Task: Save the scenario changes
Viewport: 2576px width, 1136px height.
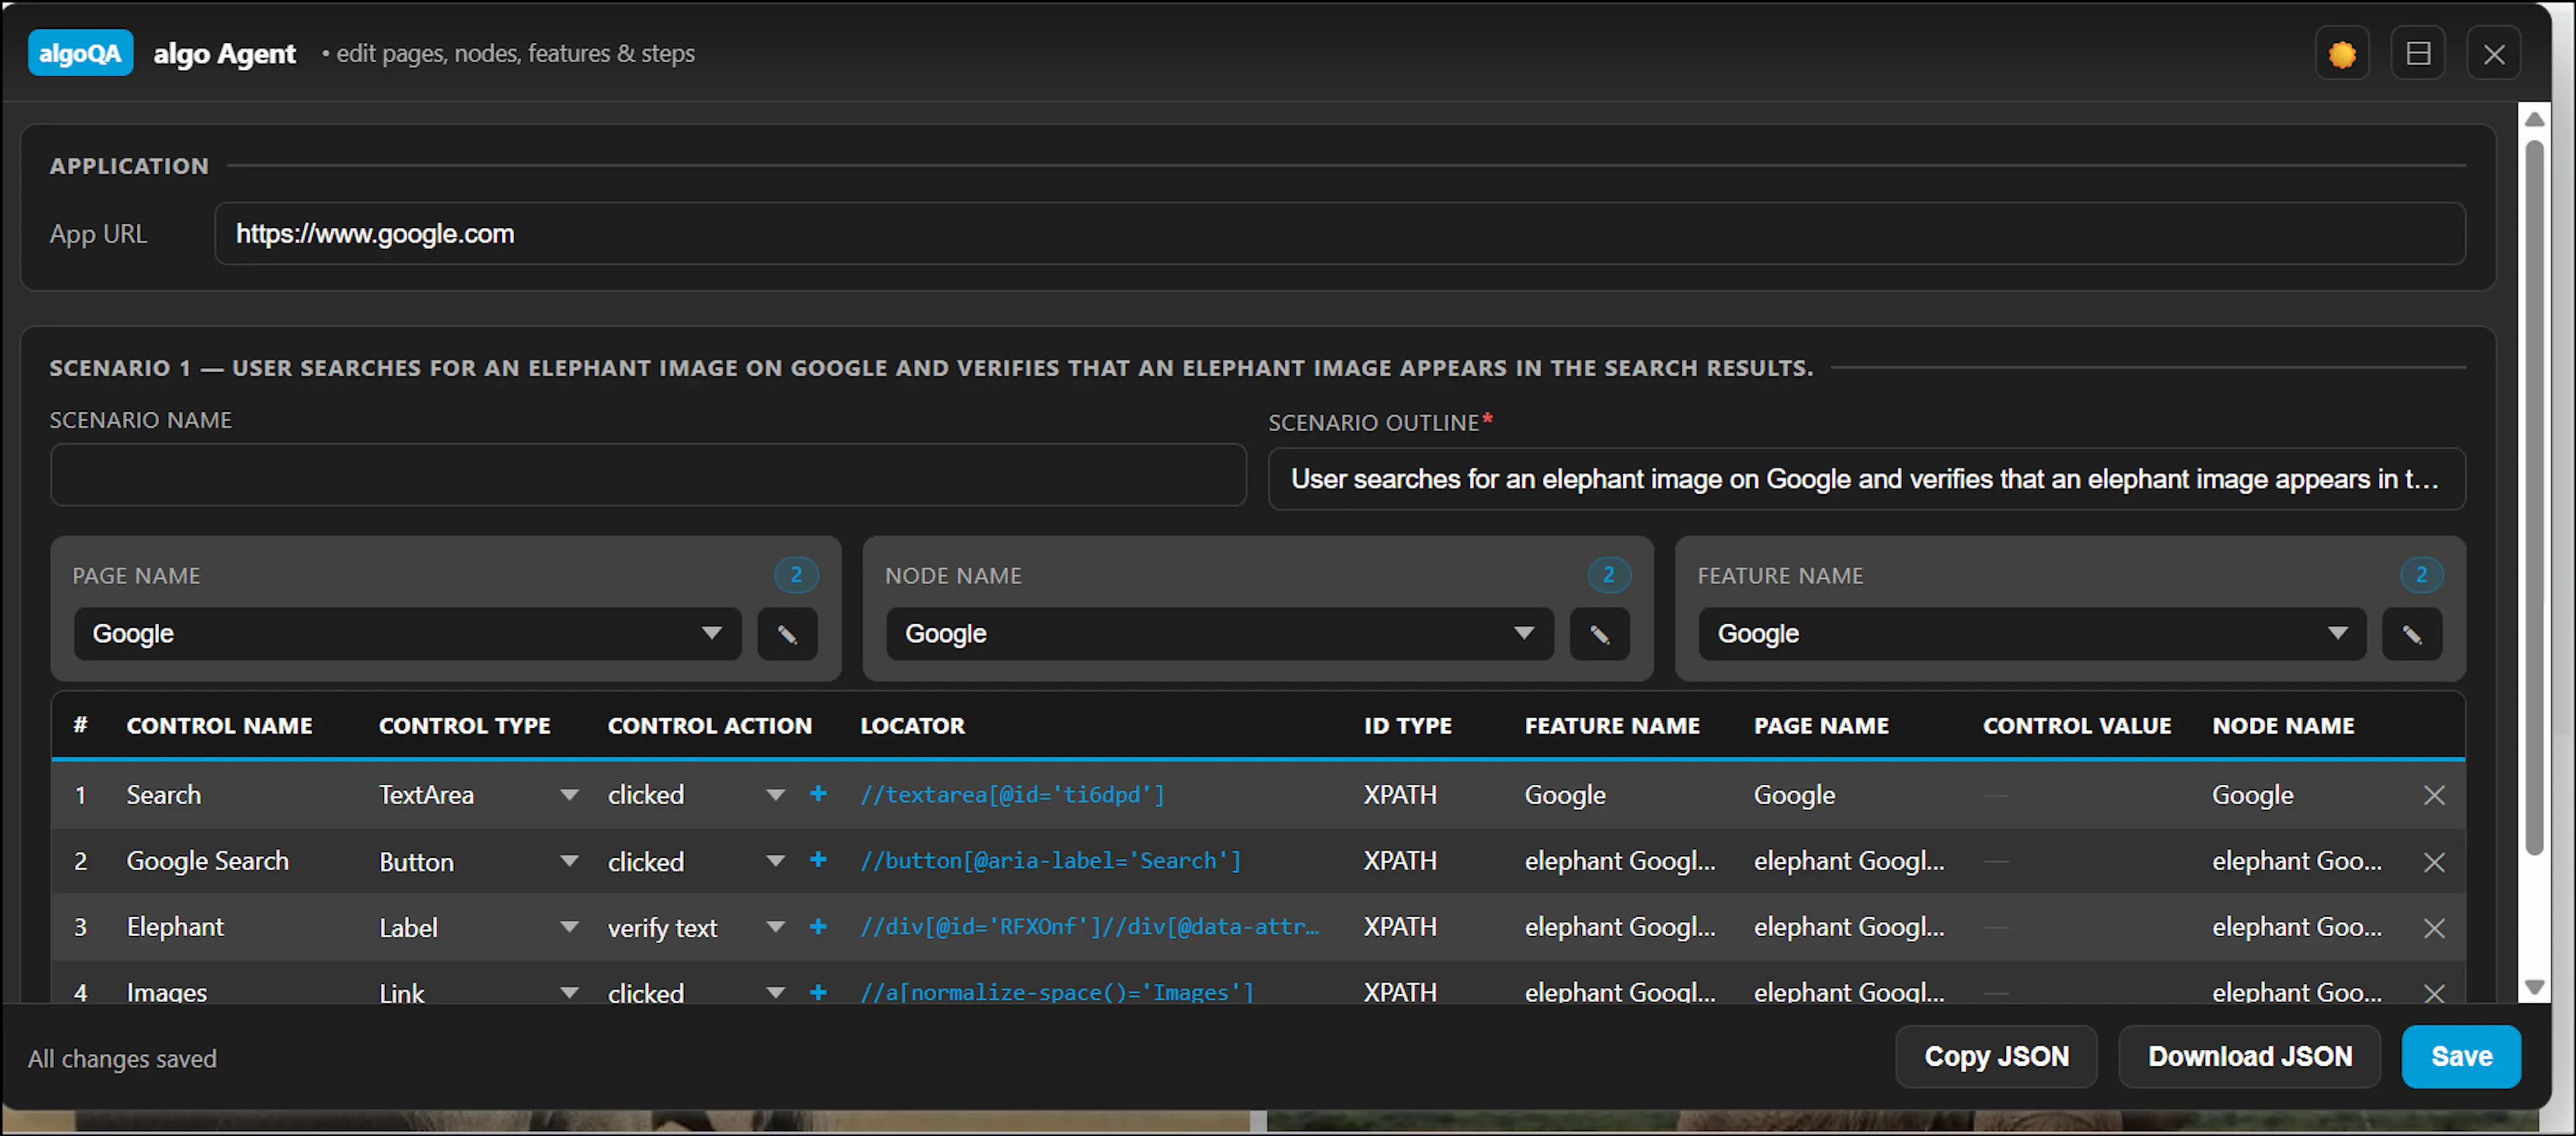Action: tap(2460, 1057)
